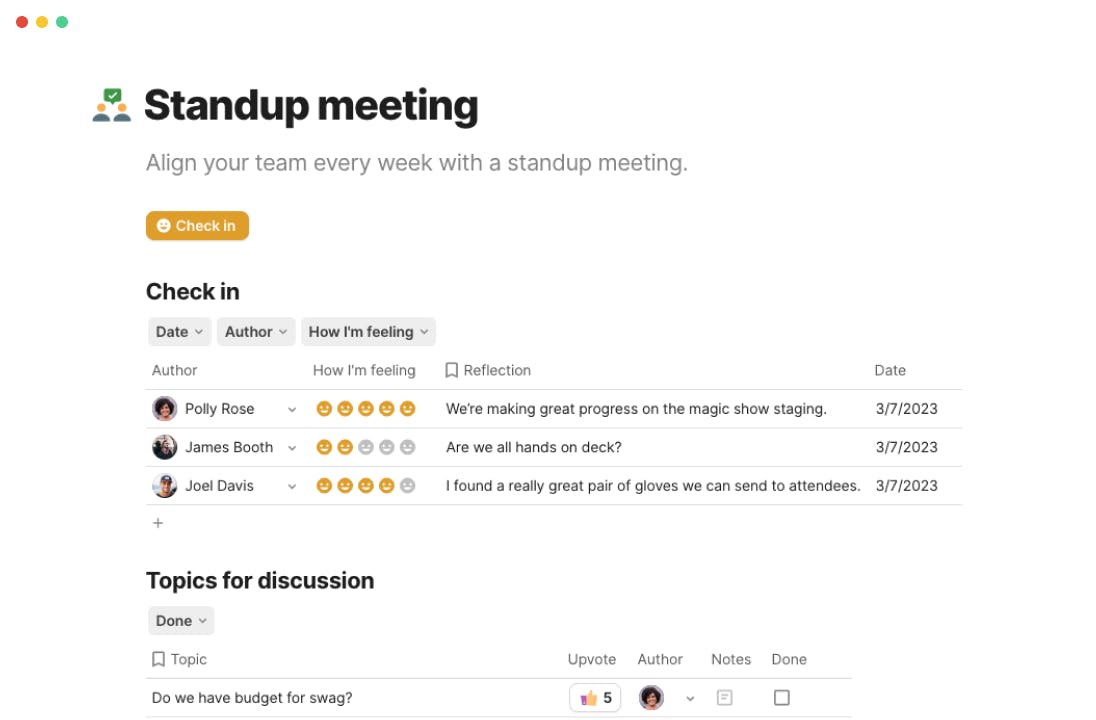Open the Date filter dropdown
This screenshot has height=720, width=1096.
pyautogui.click(x=180, y=332)
